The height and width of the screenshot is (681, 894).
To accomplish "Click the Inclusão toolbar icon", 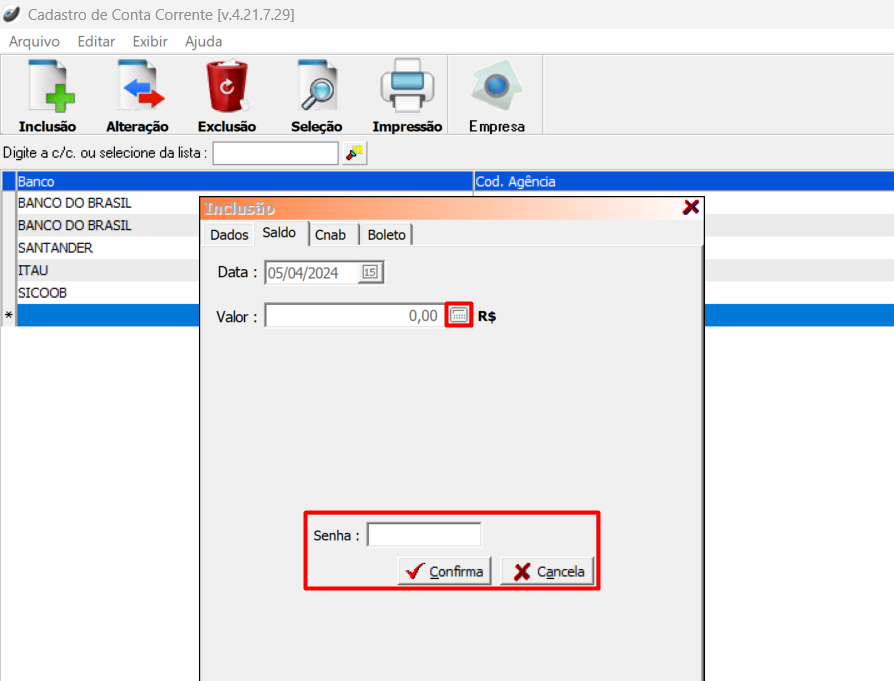I will pyautogui.click(x=47, y=87).
